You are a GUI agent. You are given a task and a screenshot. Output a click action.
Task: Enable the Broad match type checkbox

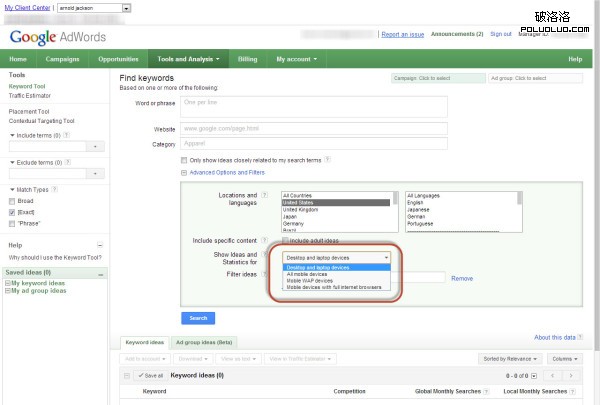tap(12, 201)
